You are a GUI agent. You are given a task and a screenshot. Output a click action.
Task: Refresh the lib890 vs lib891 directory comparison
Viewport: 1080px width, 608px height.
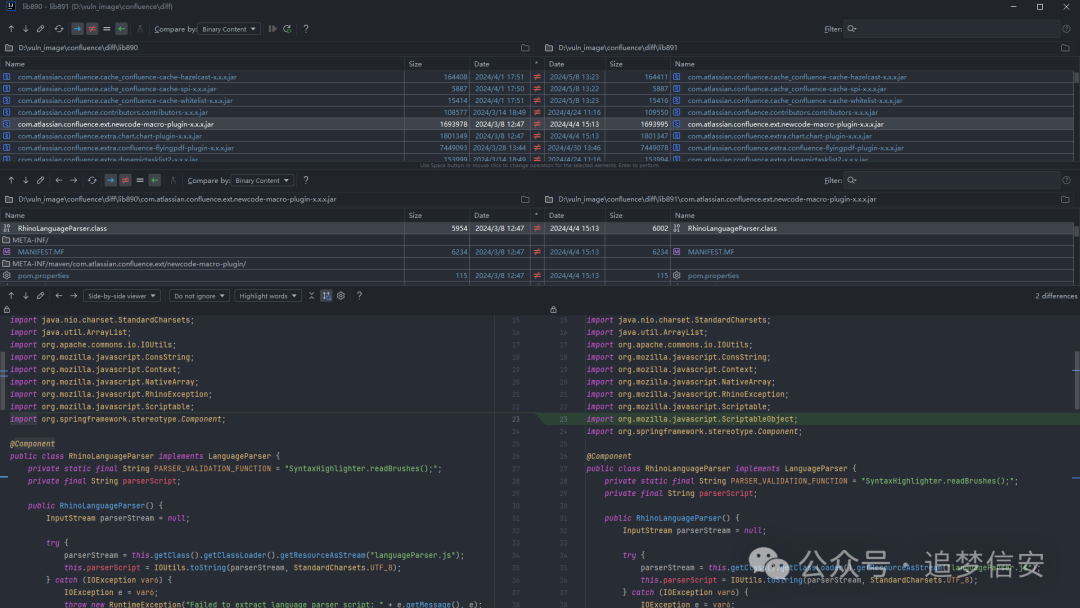59,29
